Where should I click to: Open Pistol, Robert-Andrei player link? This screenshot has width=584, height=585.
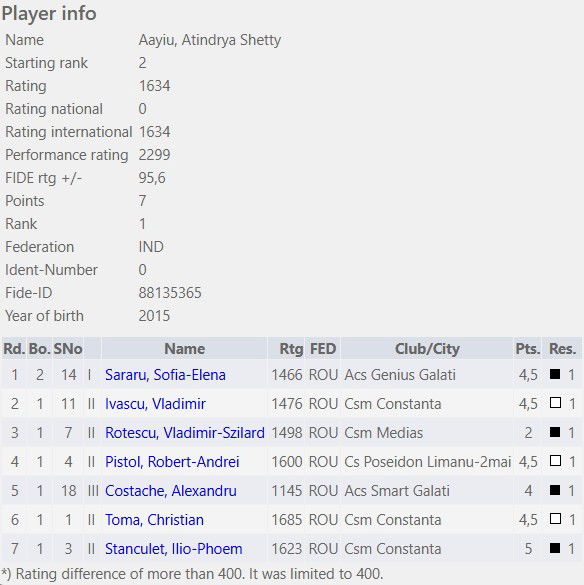[x=172, y=462]
